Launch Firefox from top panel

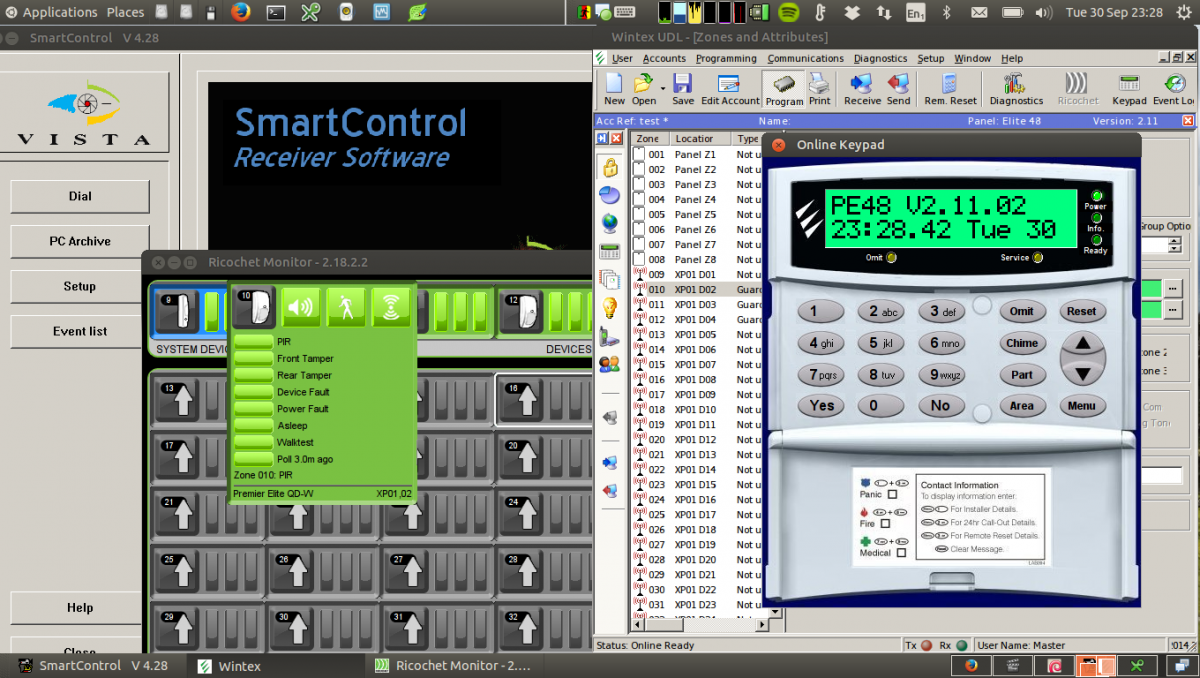[240, 12]
